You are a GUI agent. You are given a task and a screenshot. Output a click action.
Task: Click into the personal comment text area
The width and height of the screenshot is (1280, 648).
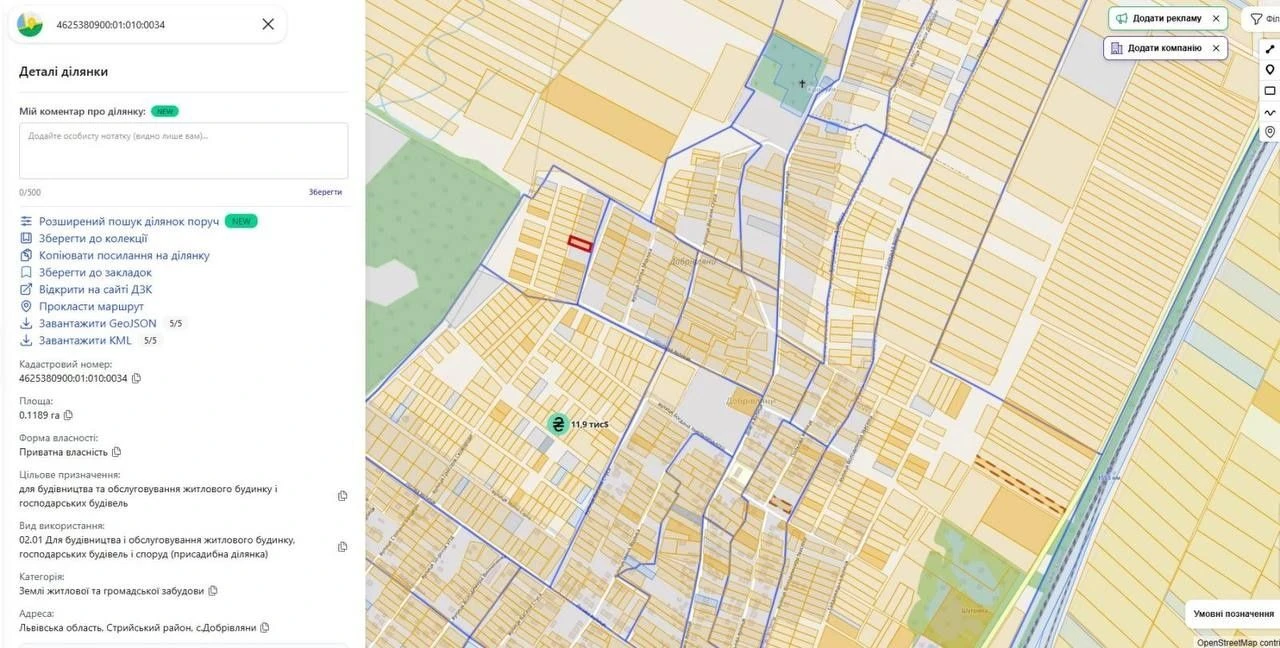184,151
